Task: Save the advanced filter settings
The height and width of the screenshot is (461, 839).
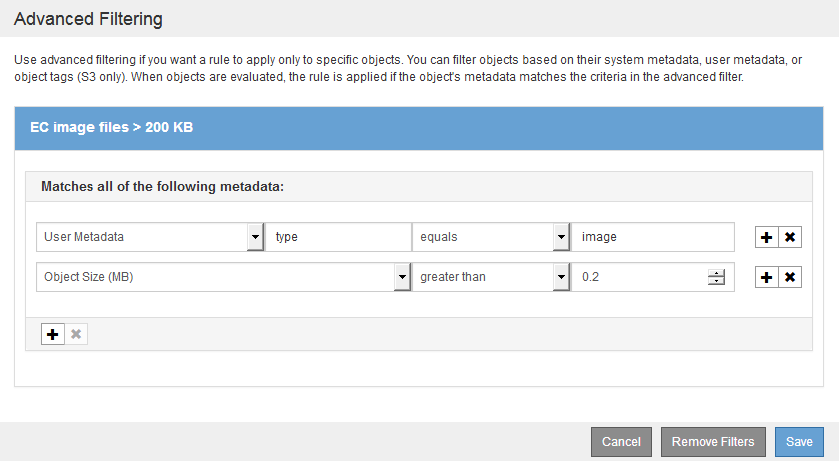Action: (x=798, y=442)
